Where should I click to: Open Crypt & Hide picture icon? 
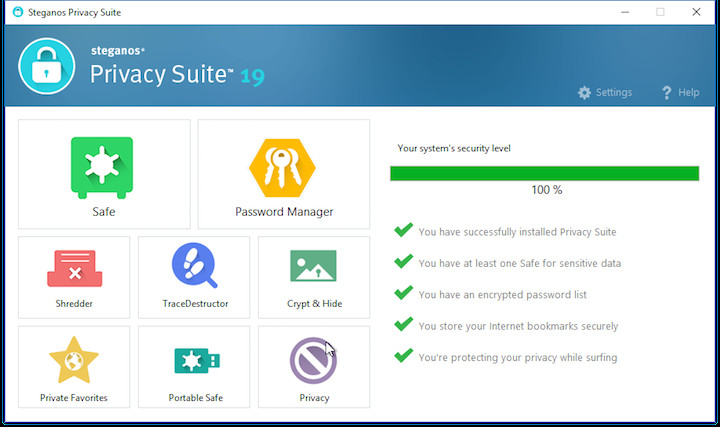314,266
